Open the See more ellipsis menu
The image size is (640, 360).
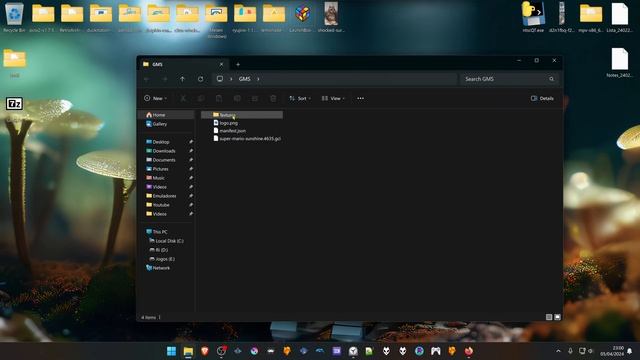(x=360, y=98)
